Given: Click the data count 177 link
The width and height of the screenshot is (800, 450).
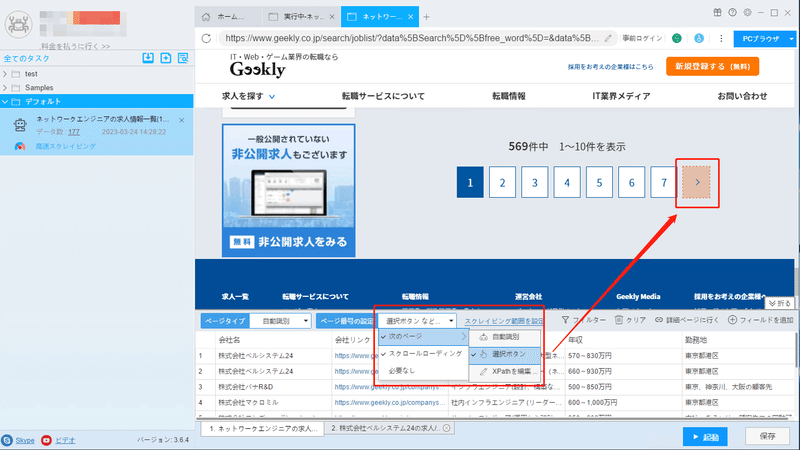Looking at the screenshot, I should point(74,132).
